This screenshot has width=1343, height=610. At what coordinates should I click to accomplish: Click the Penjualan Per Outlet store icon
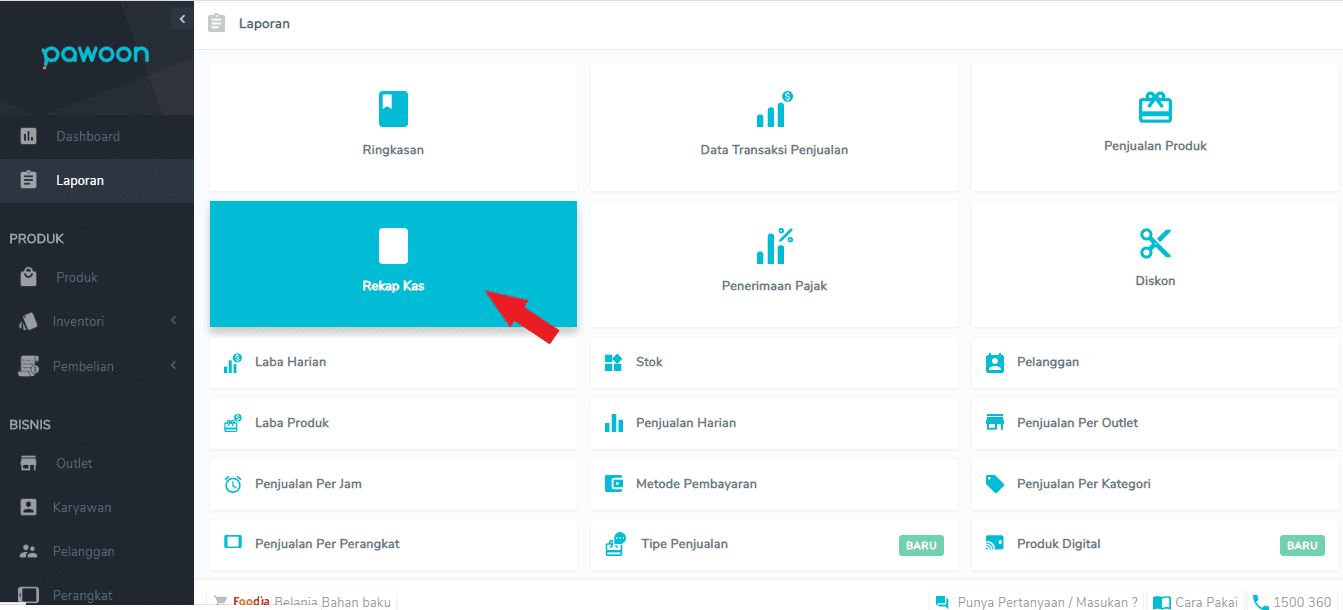[x=995, y=423]
